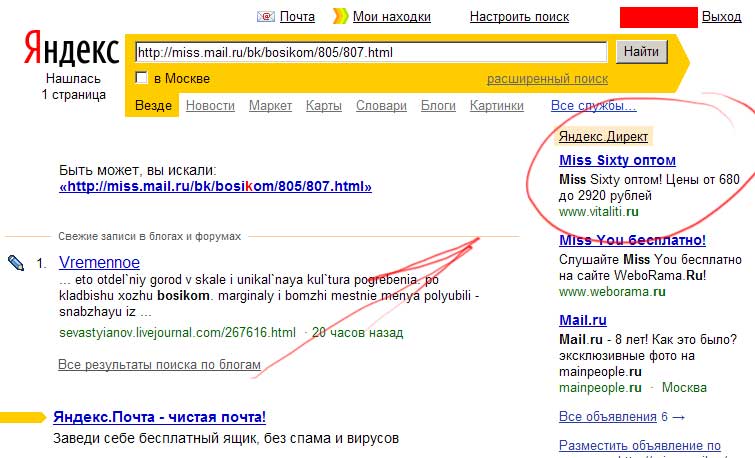755x458 pixels.
Task: Open the Mail.ru ad title
Action: click(x=583, y=320)
